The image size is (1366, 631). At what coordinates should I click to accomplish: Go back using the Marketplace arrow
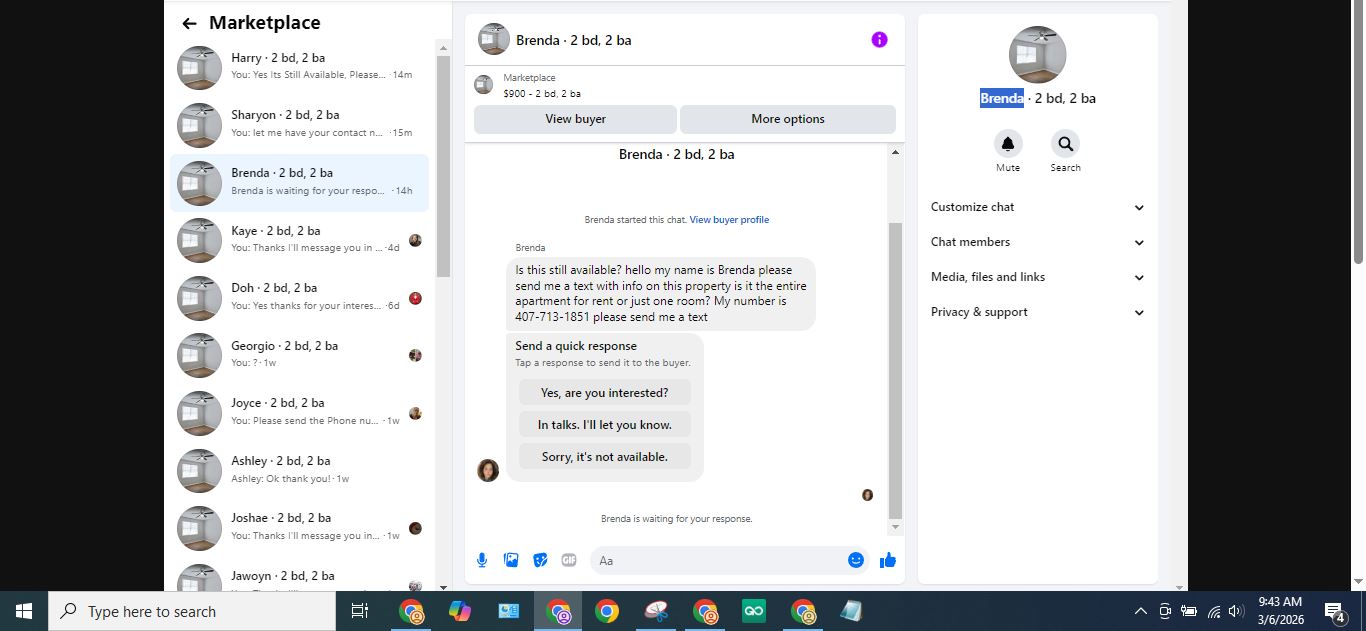point(189,23)
